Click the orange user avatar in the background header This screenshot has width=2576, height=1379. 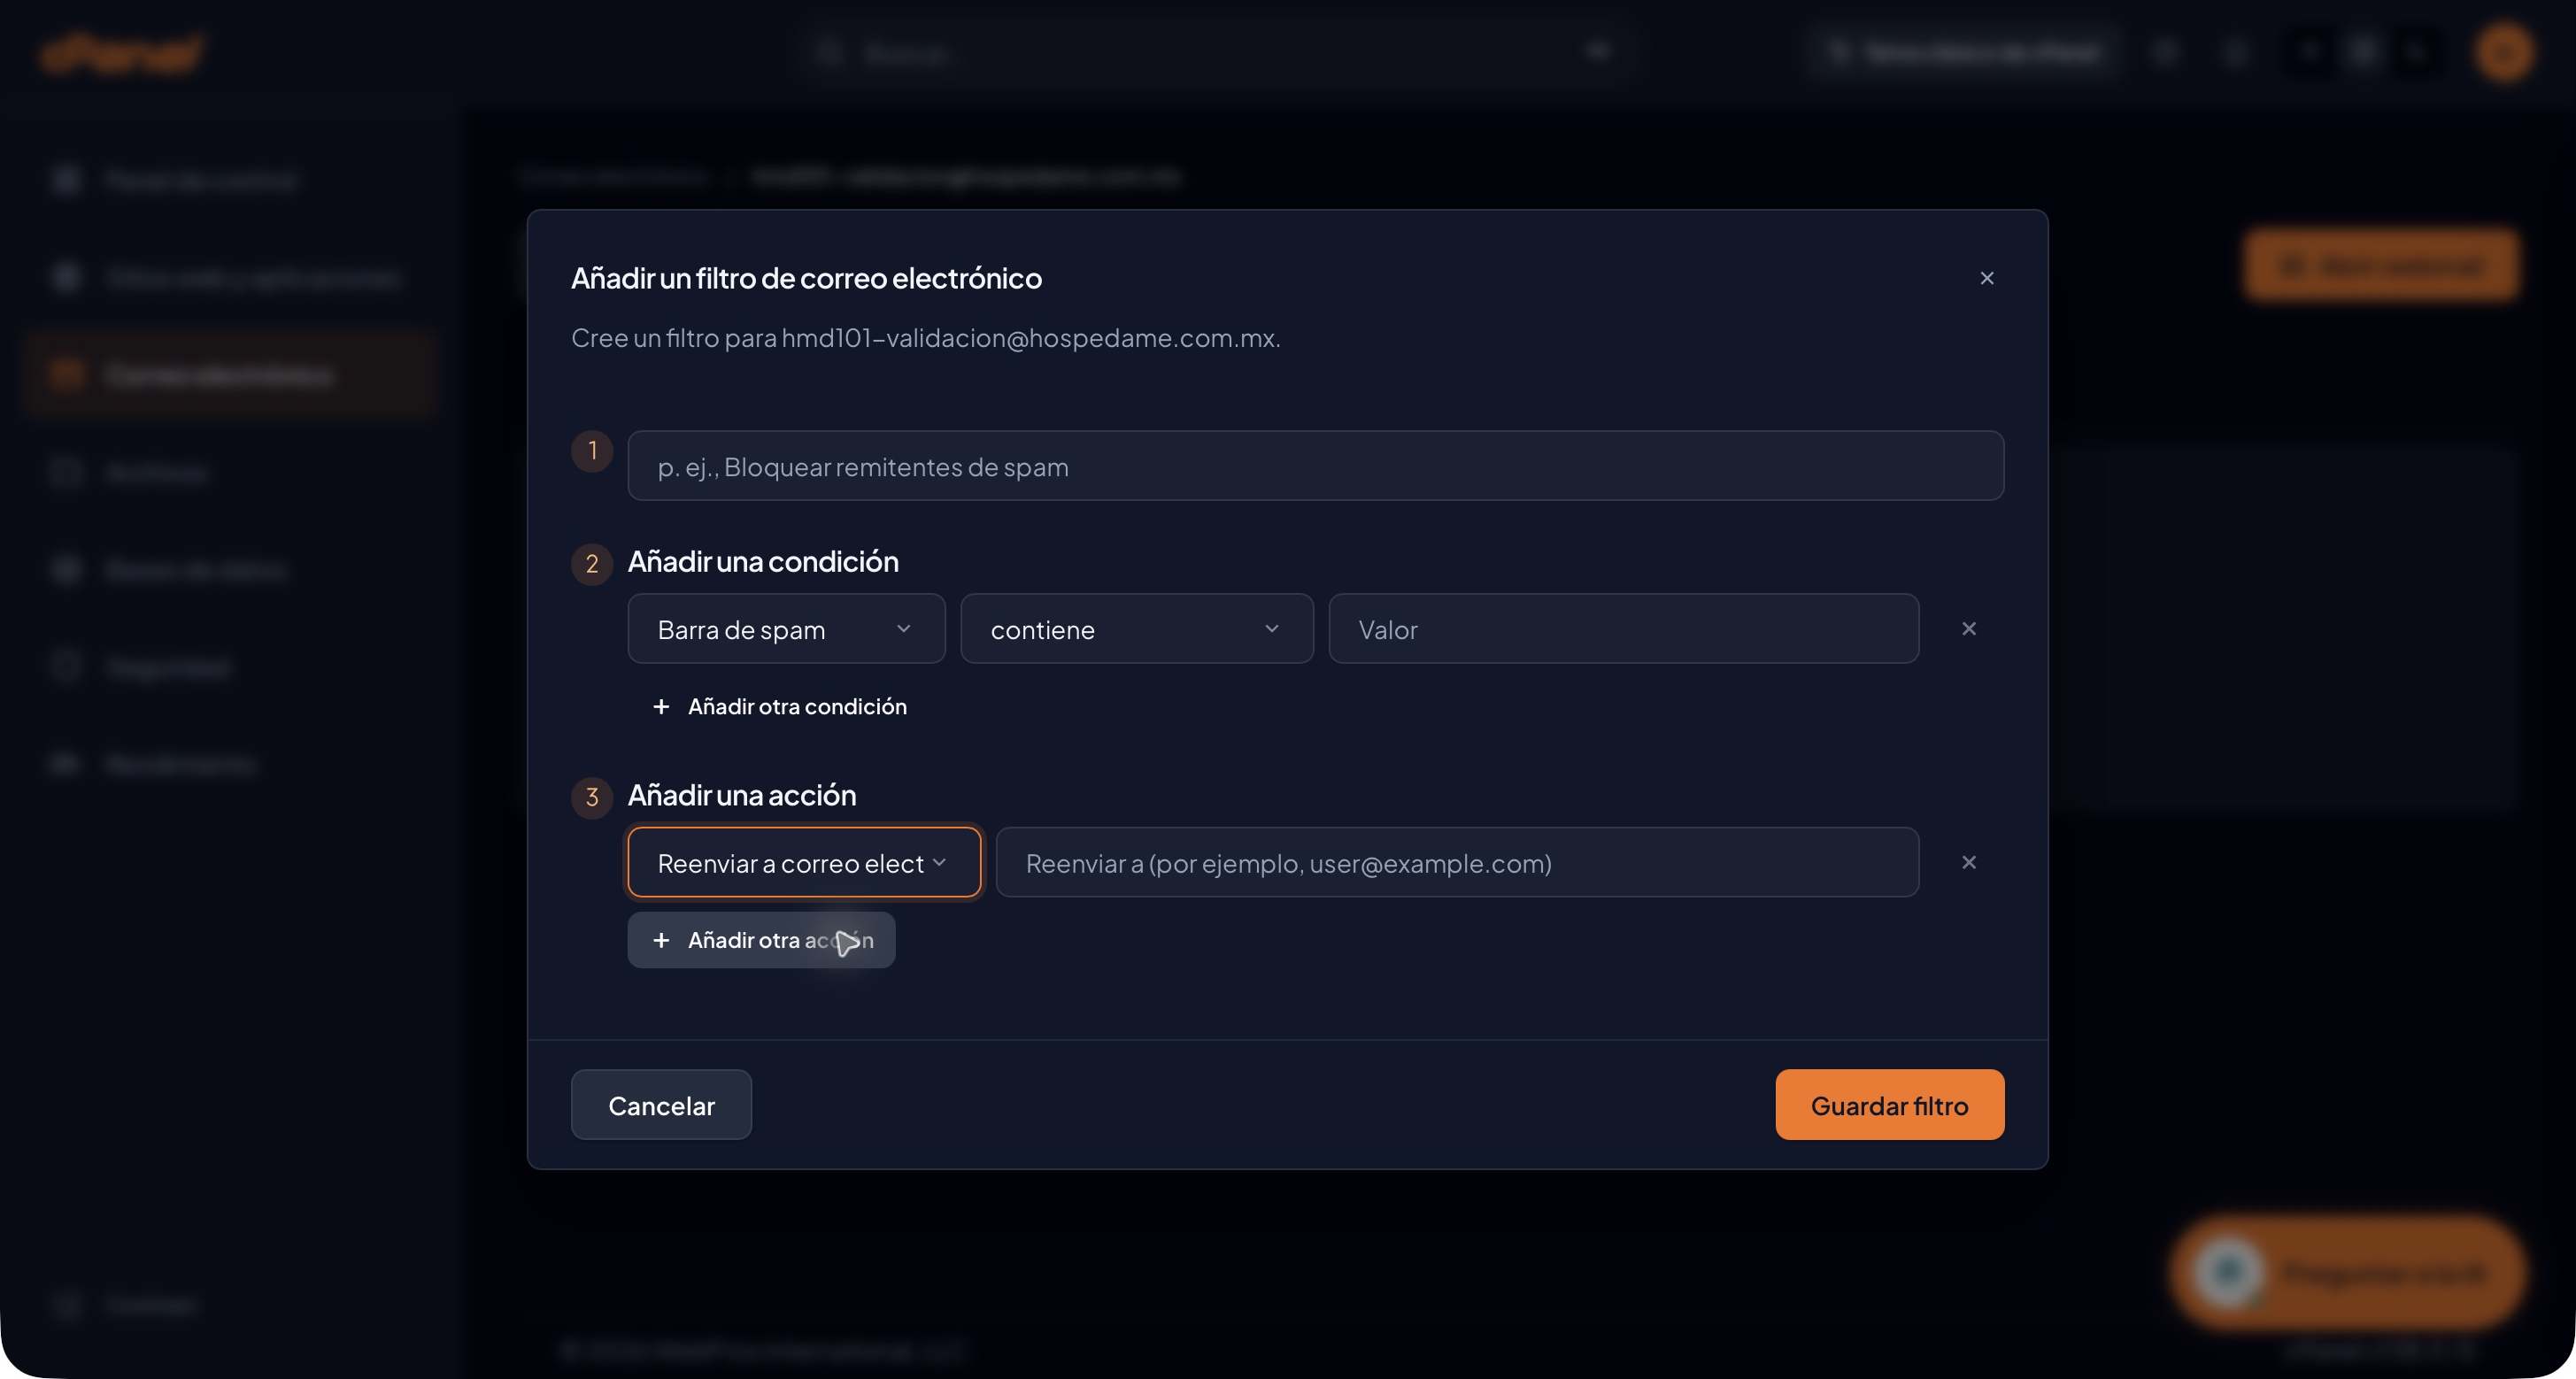pyautogui.click(x=2504, y=52)
